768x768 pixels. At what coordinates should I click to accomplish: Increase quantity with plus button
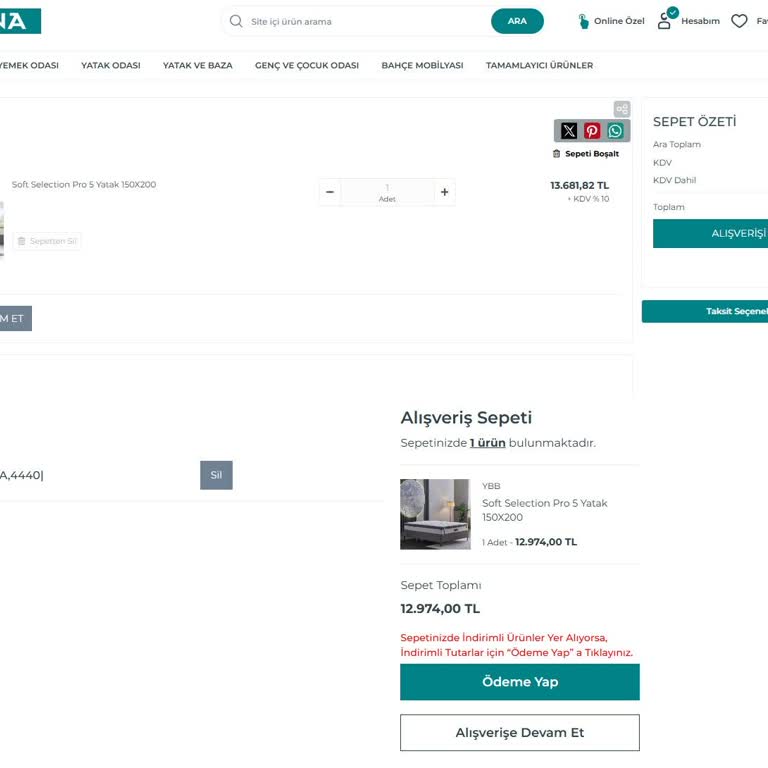click(444, 192)
